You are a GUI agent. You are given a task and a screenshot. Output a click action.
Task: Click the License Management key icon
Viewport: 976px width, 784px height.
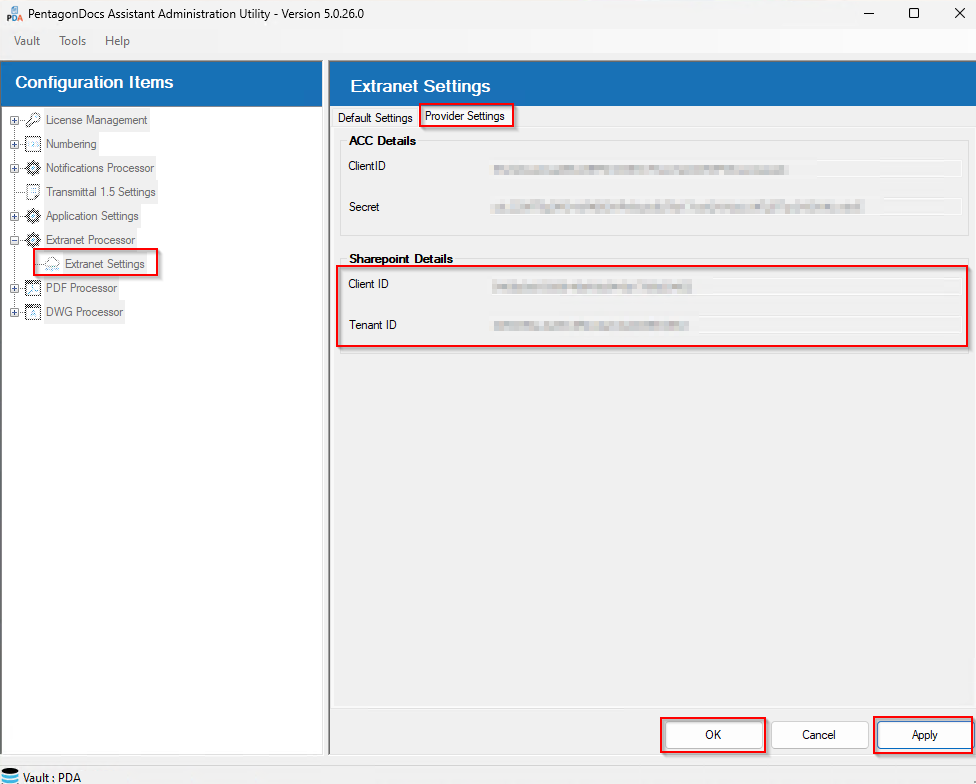pos(33,120)
